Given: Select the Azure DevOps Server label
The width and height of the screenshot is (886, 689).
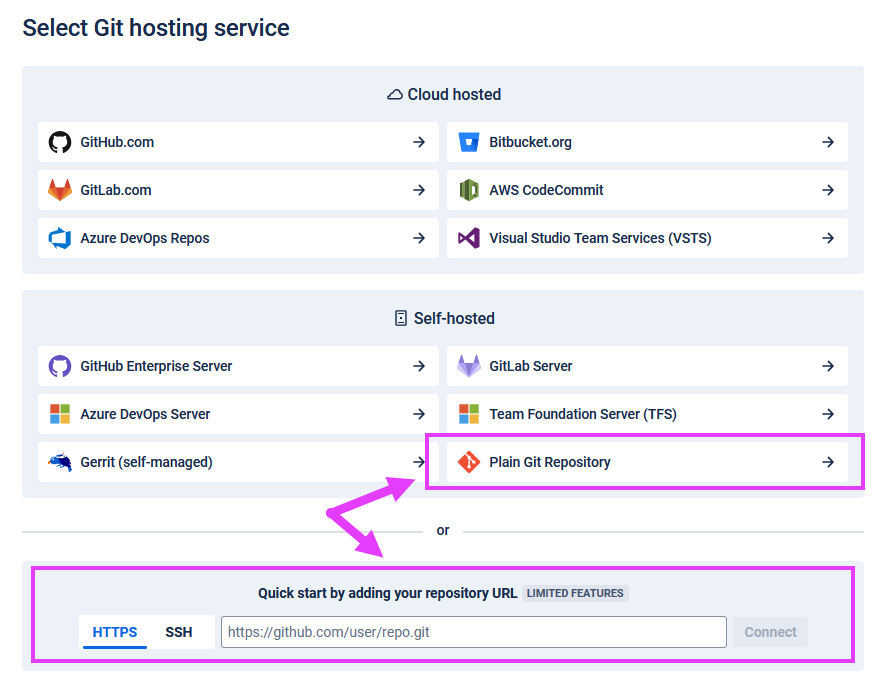Looking at the screenshot, I should pyautogui.click(x=145, y=414).
